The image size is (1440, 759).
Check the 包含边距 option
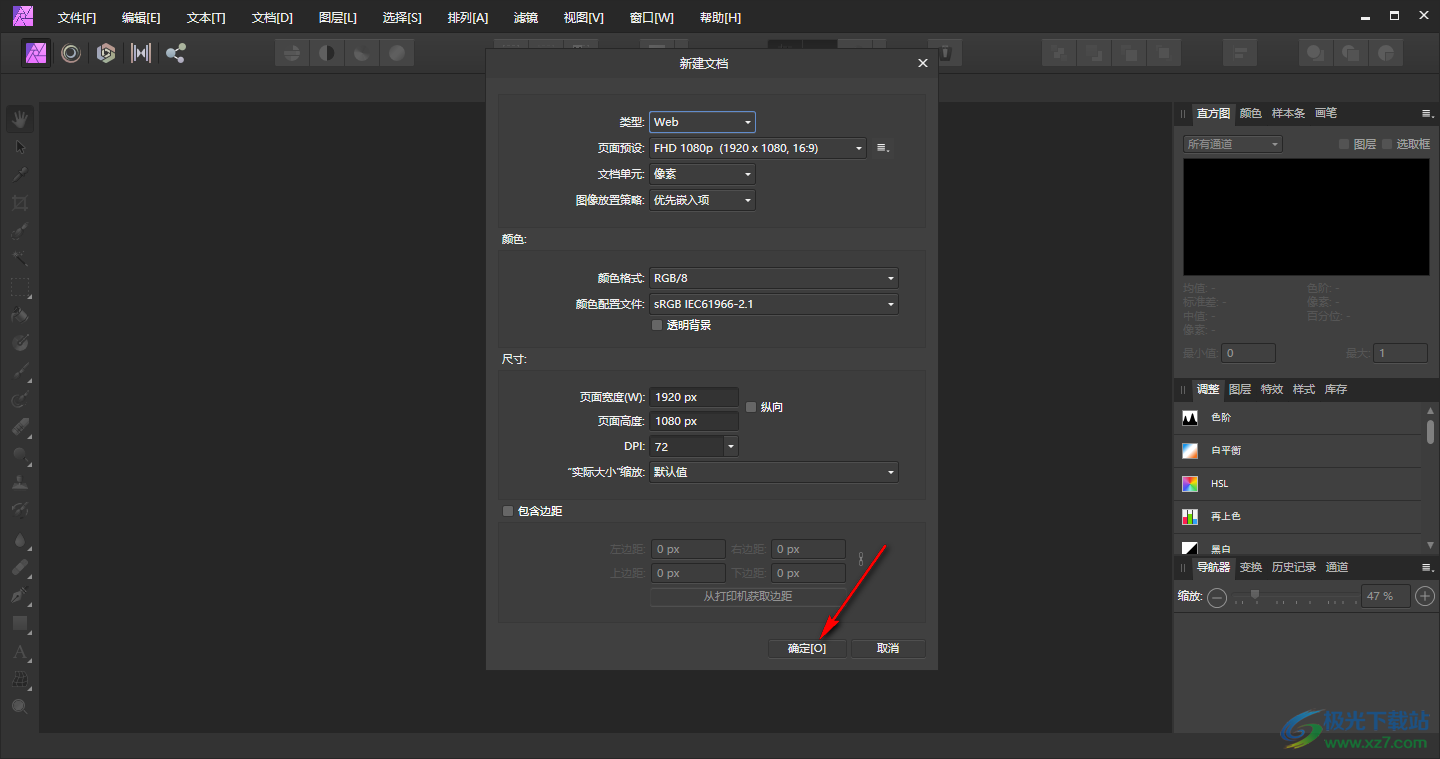[508, 511]
